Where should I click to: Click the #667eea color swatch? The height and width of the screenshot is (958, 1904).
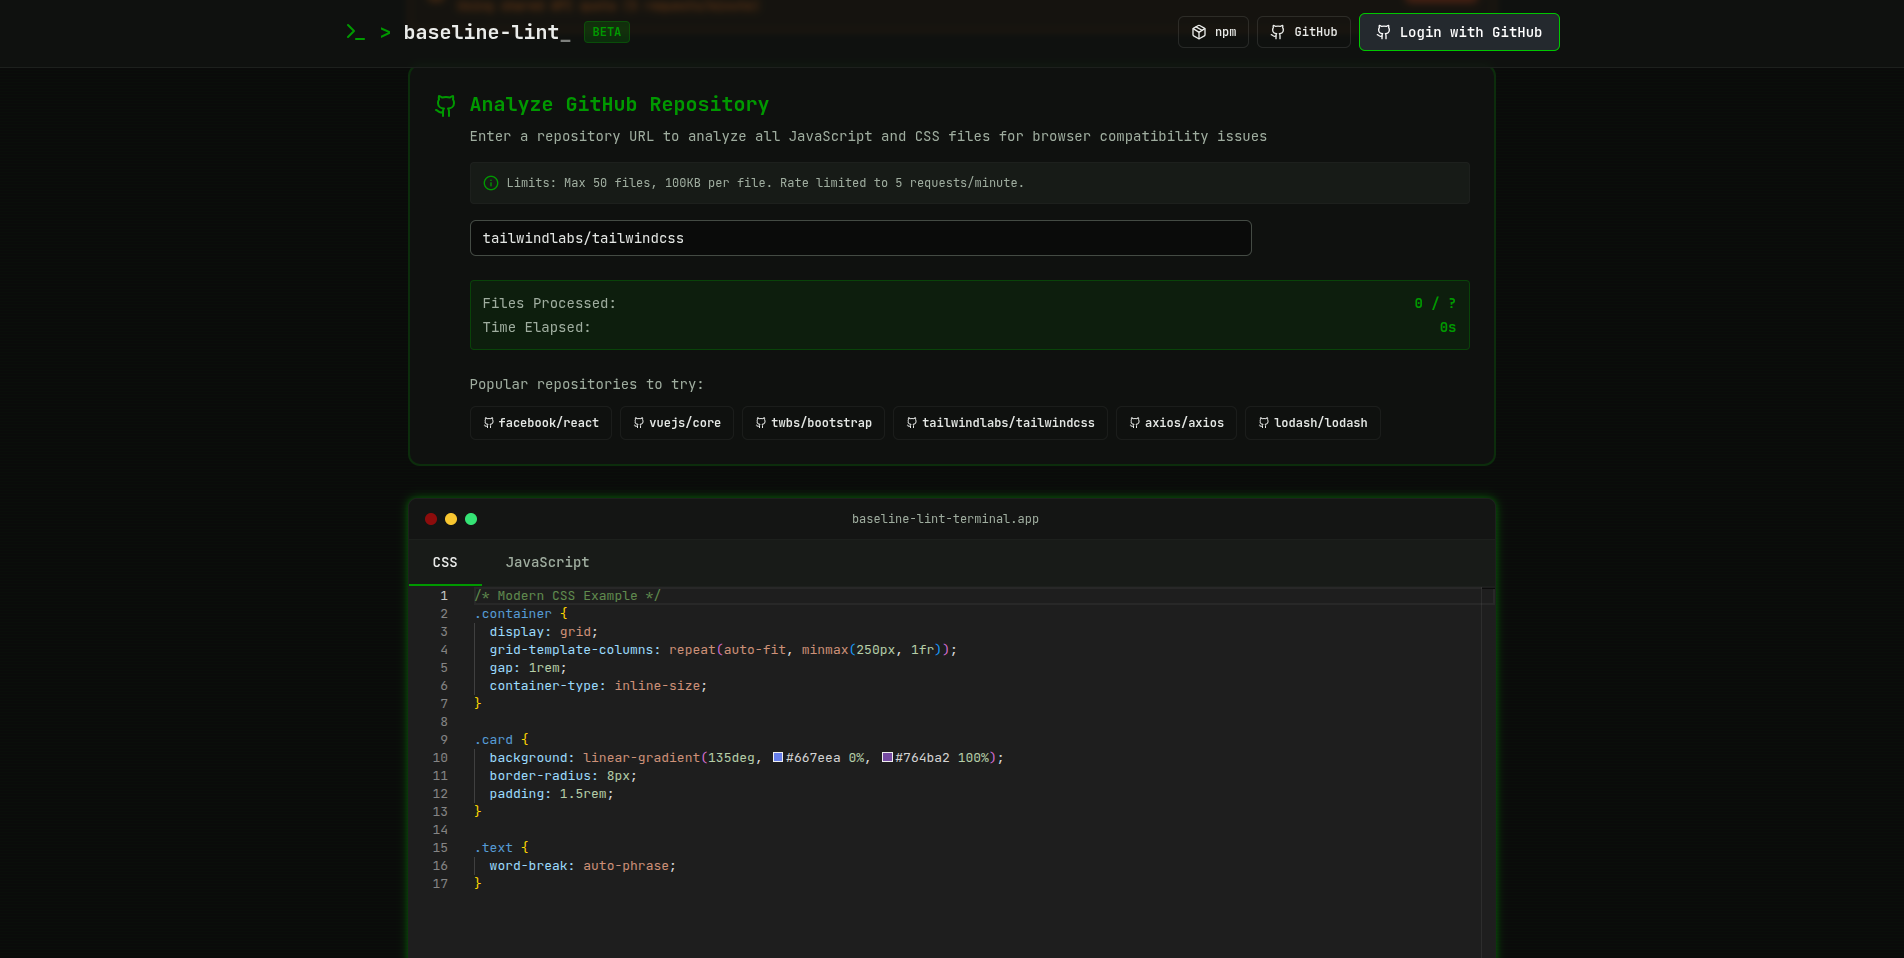(x=778, y=758)
